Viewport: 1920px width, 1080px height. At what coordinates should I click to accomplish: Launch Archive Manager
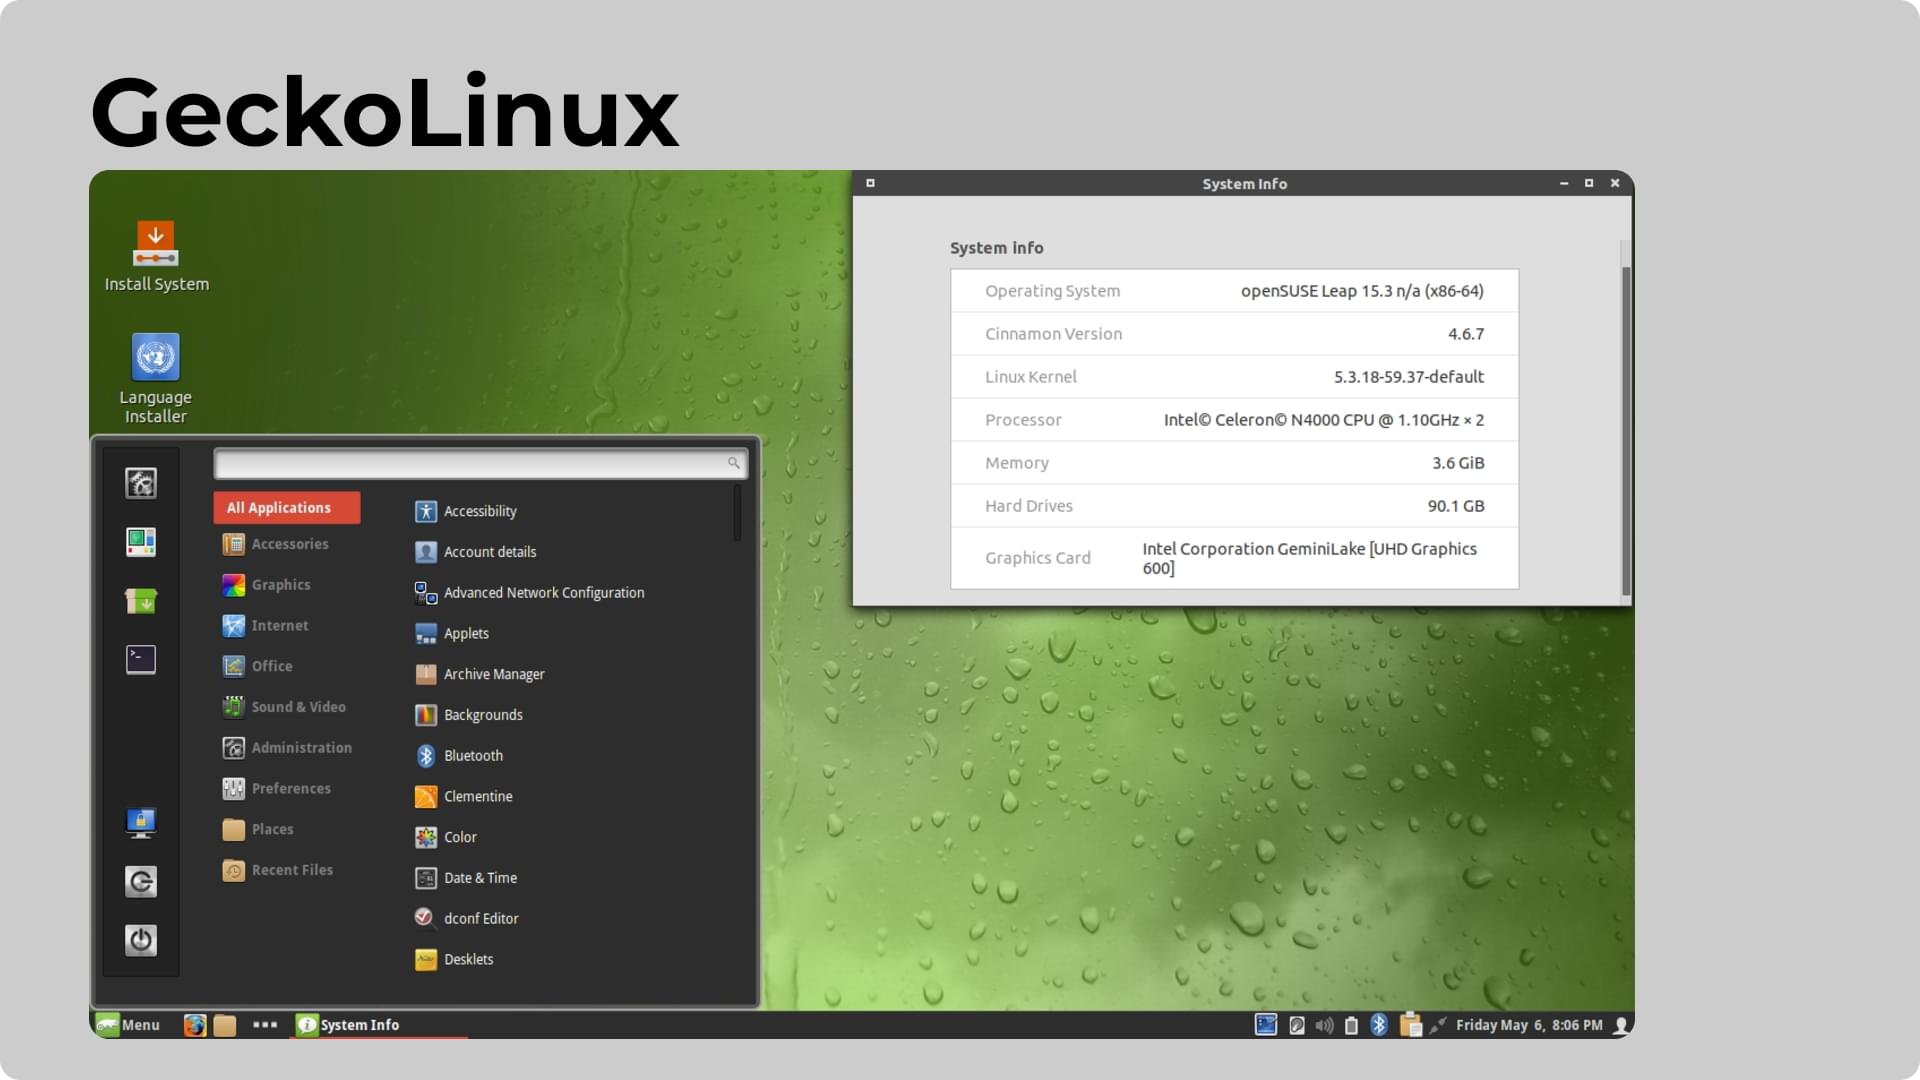click(480, 674)
